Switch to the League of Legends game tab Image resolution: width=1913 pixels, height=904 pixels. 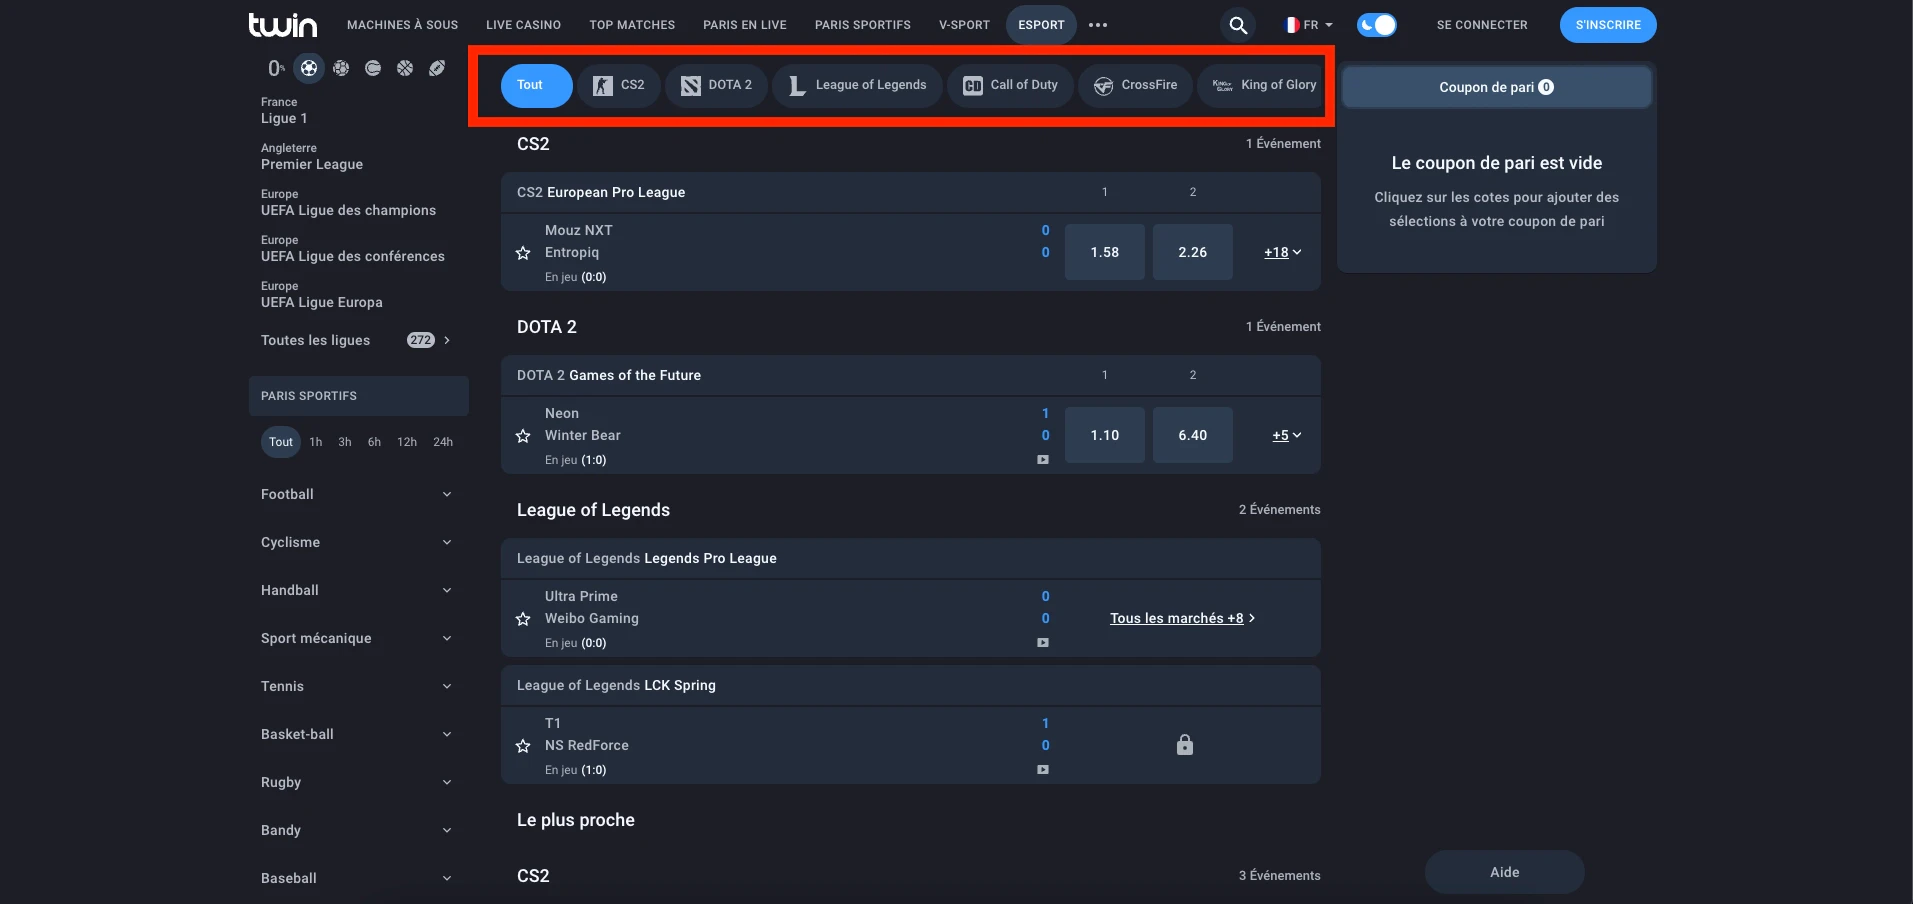(858, 85)
